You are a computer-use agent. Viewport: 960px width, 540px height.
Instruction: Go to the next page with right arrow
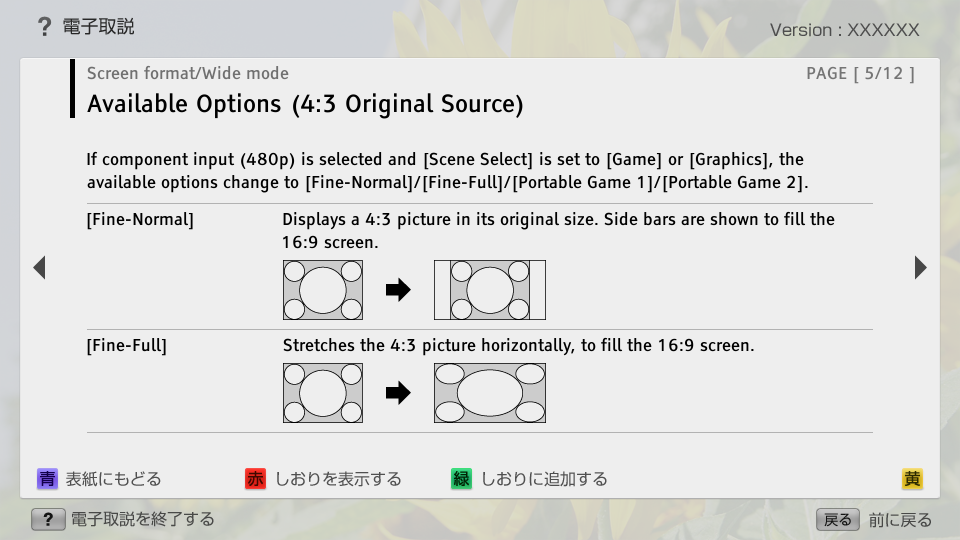[920, 268]
